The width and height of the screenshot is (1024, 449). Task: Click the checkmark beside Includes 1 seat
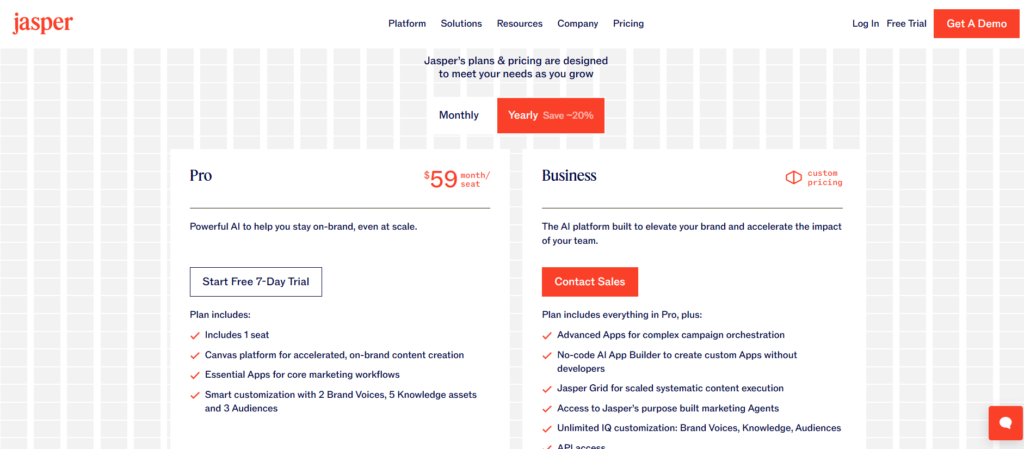[194, 335]
